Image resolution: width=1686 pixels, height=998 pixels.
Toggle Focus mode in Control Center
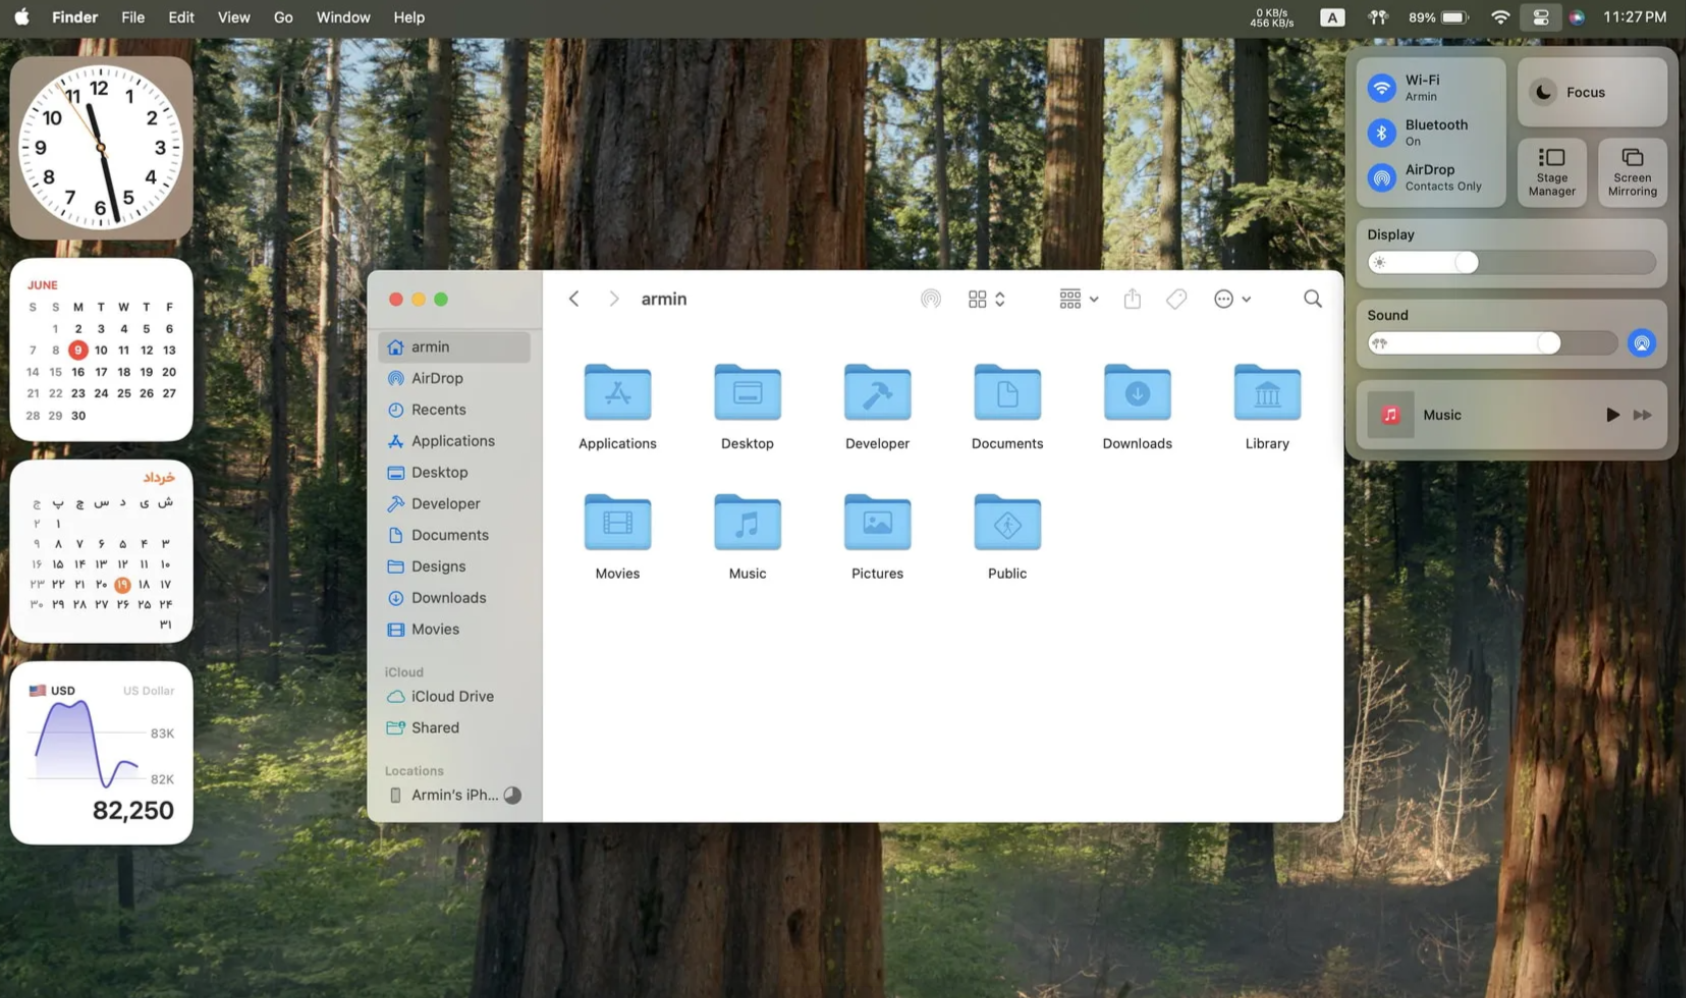(1544, 92)
